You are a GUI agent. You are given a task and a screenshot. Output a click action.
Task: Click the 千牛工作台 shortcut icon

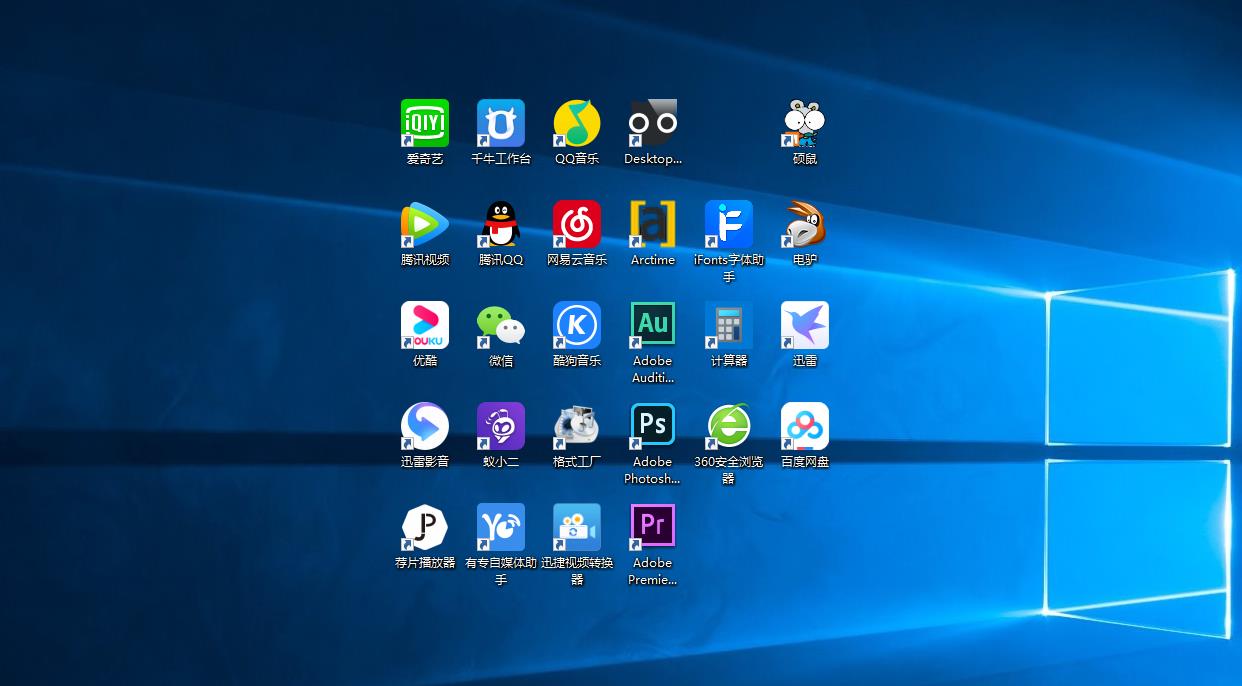coord(501,123)
